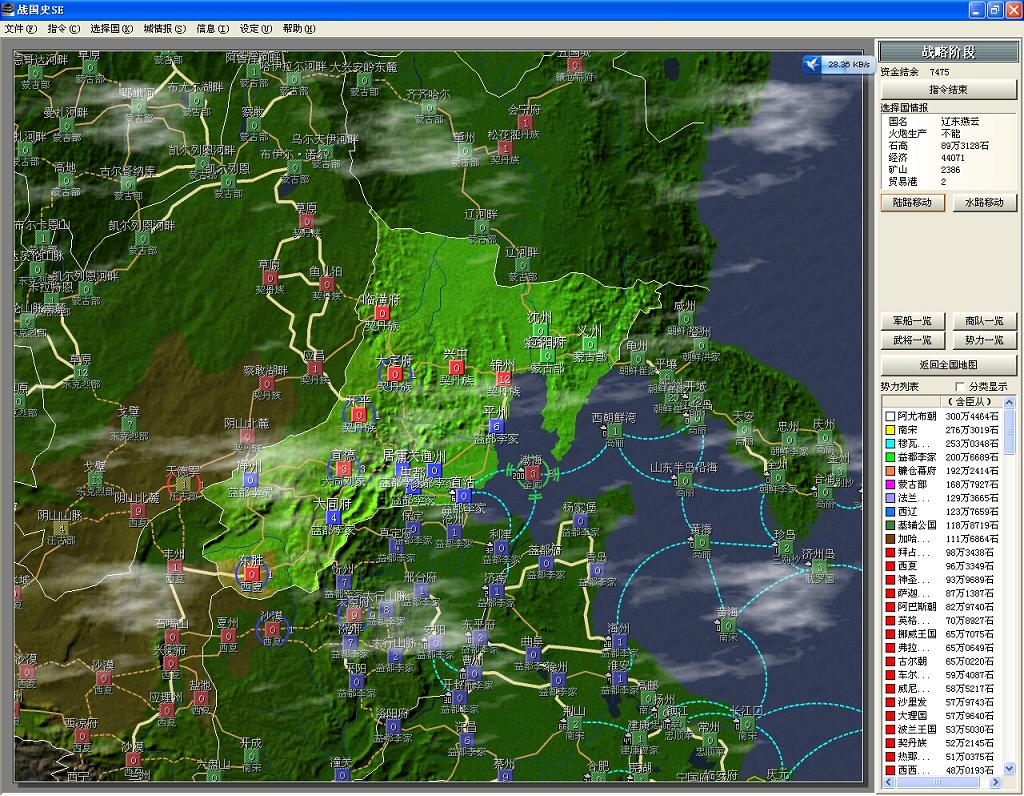Click the faction list scroll-down arrow
Image resolution: width=1024 pixels, height=796 pixels.
[1008, 768]
